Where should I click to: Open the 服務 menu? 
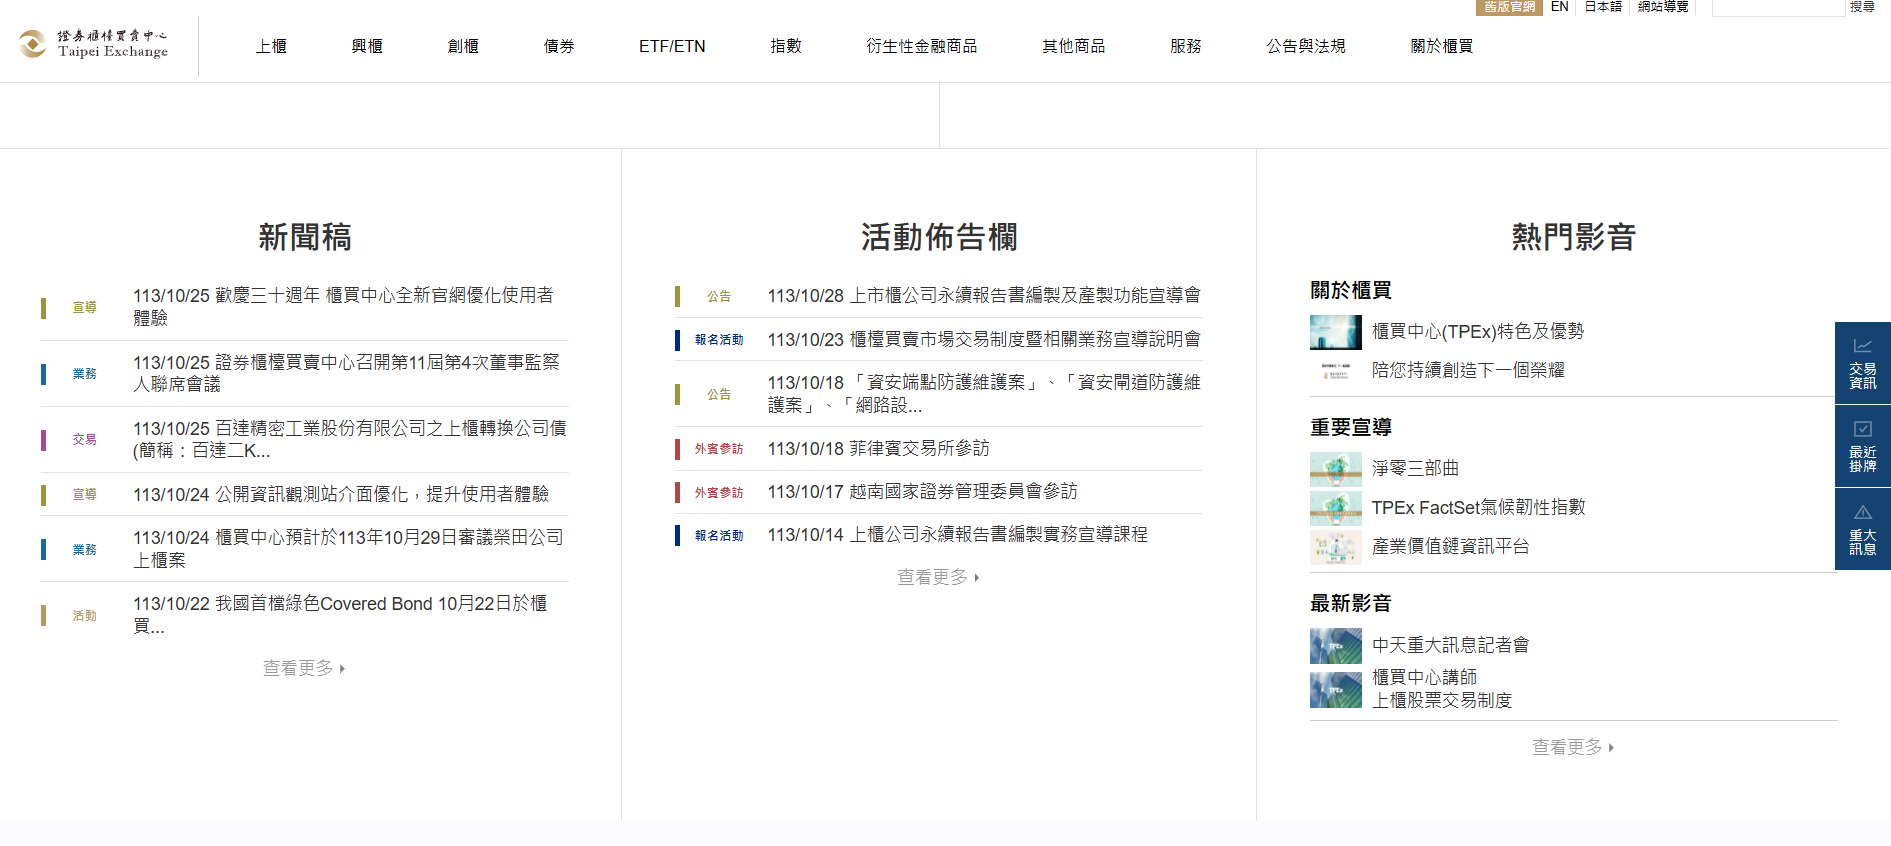coord(1186,46)
